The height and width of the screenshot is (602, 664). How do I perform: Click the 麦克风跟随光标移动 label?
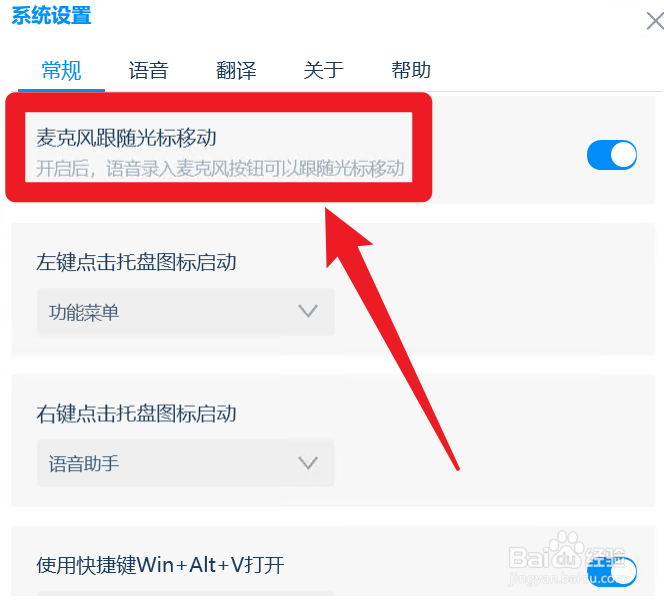tap(126, 138)
